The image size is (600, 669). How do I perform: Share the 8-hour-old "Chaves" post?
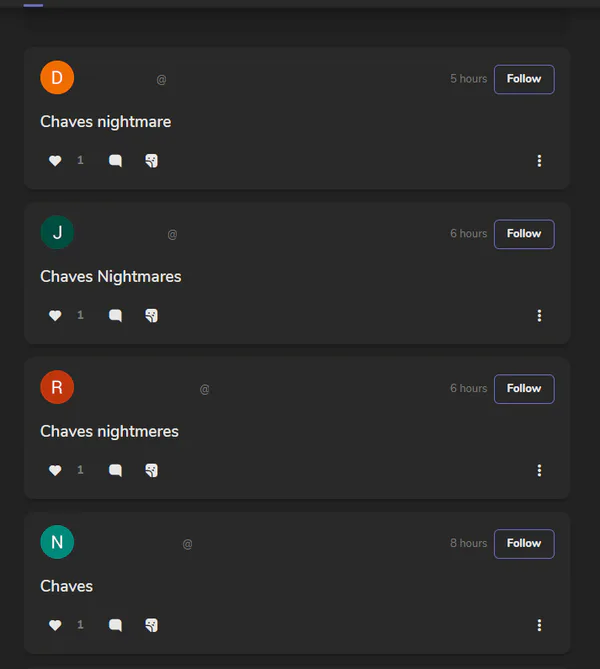click(x=151, y=626)
